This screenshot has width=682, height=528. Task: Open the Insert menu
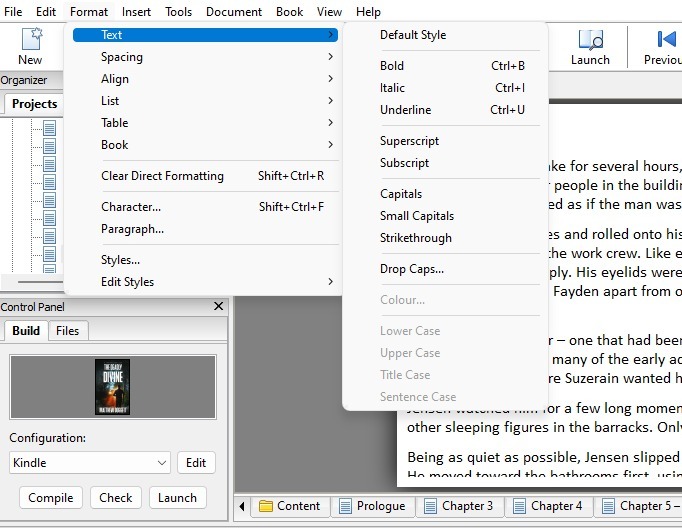coord(136,12)
